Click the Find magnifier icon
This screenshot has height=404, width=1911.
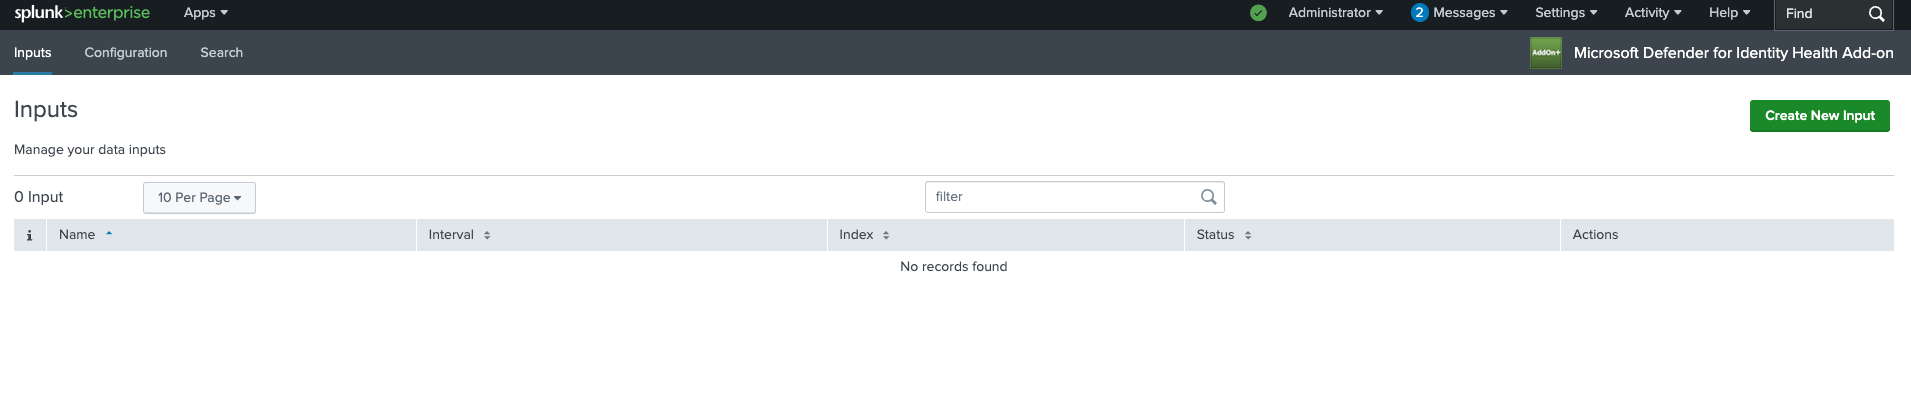click(x=1877, y=14)
